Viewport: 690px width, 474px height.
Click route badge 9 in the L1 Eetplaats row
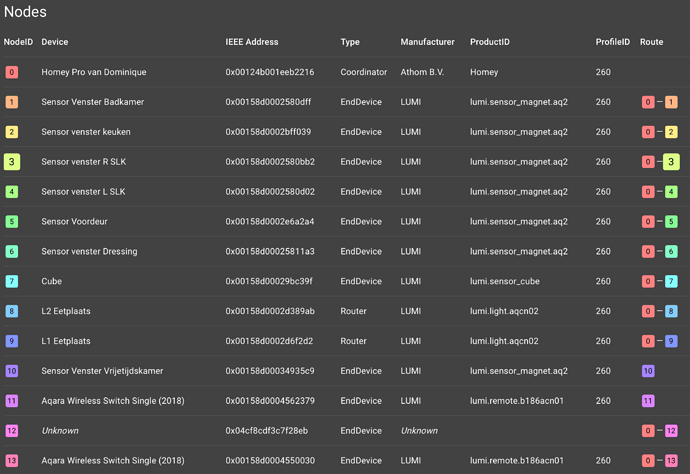click(x=671, y=341)
